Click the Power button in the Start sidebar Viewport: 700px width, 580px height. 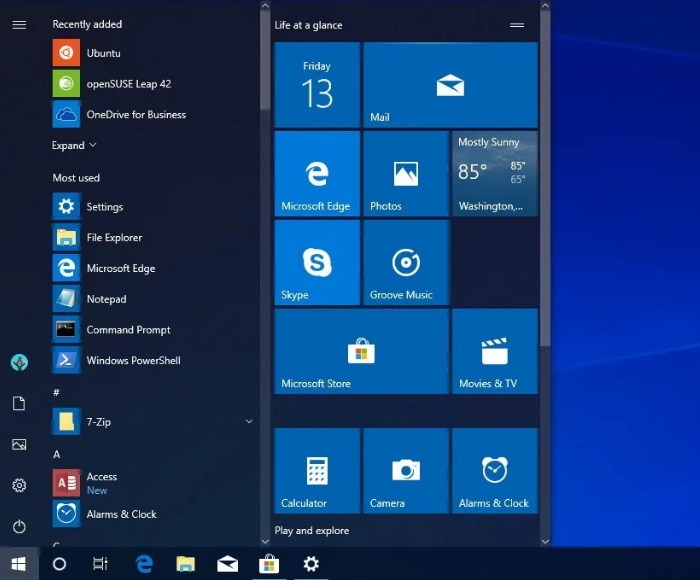pyautogui.click(x=19, y=526)
